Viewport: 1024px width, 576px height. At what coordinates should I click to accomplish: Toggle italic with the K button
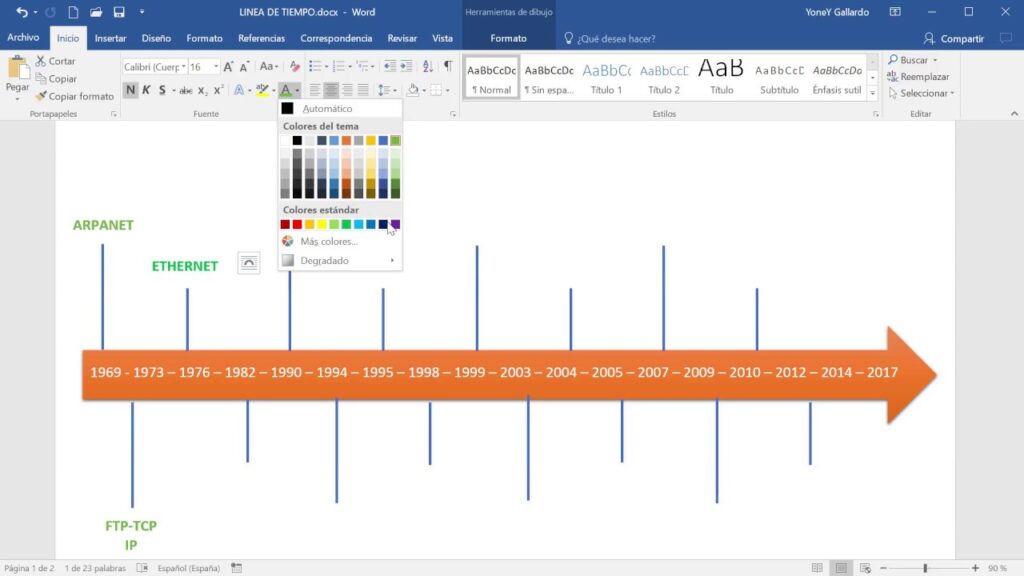pyautogui.click(x=146, y=90)
